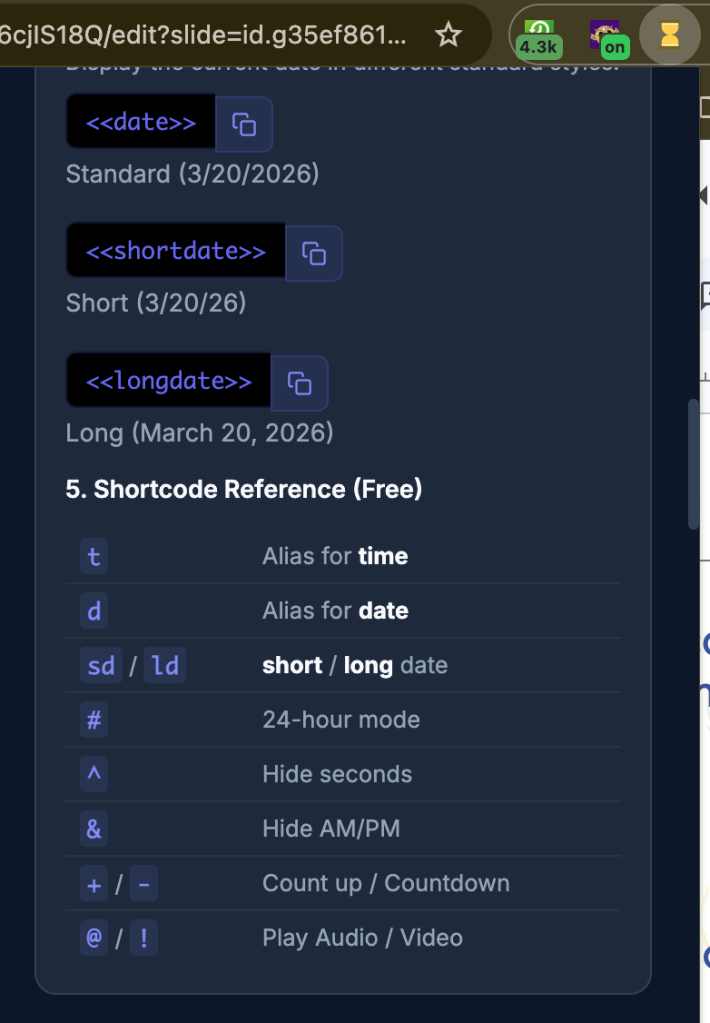The image size is (710, 1023).
Task: Click the '@' play audio shortcode
Action: tap(94, 938)
